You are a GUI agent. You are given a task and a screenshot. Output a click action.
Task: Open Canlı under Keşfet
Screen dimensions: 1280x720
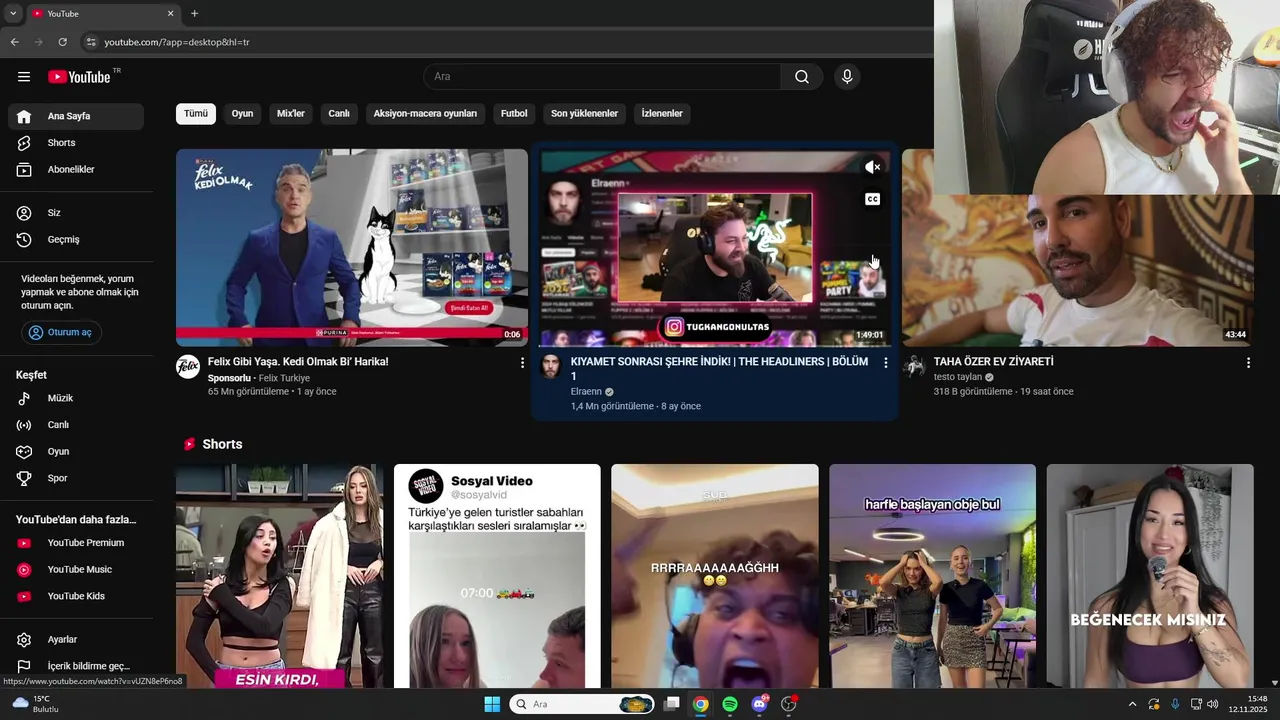click(x=76, y=425)
